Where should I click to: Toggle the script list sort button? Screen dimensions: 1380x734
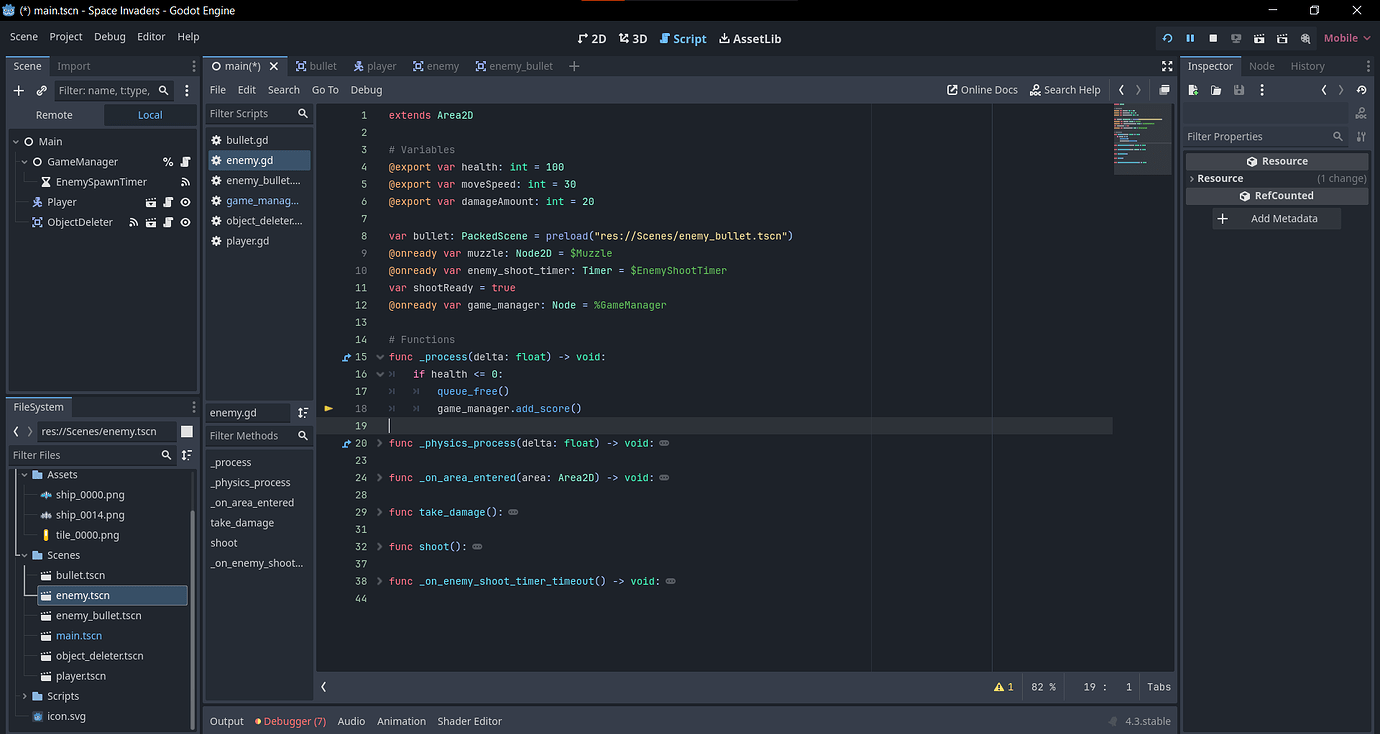pos(303,413)
